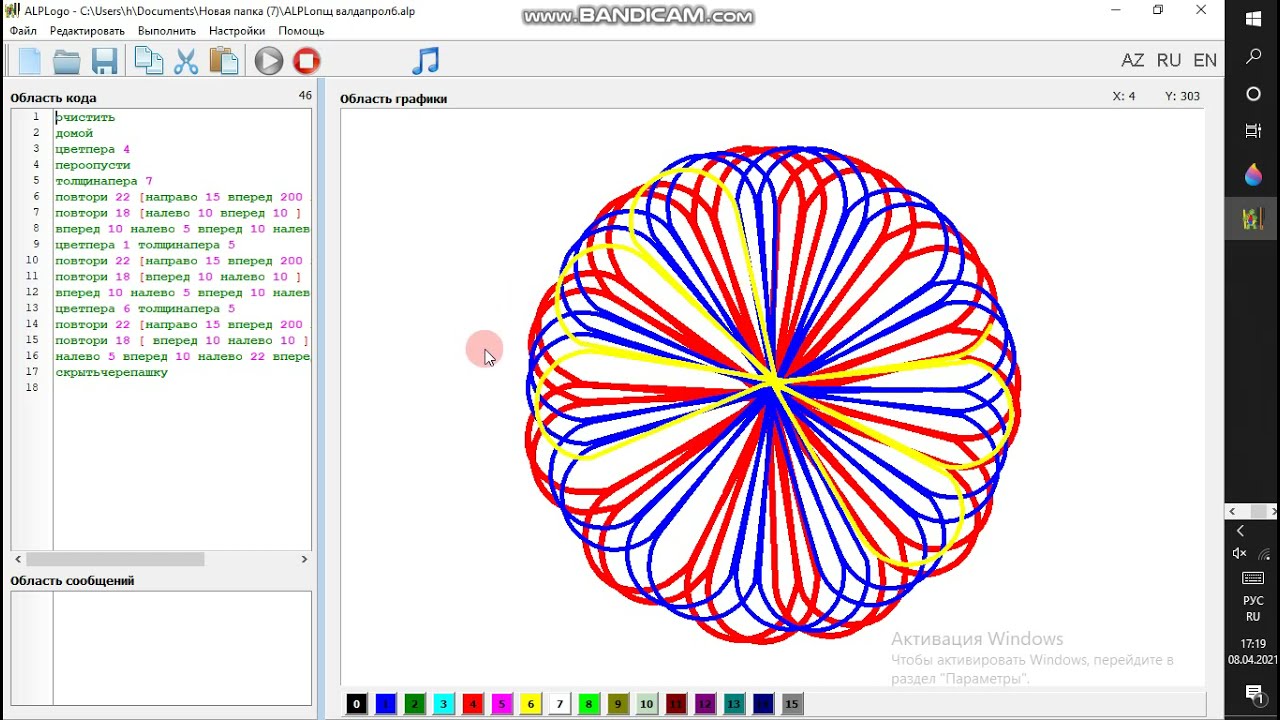Viewport: 1280px width, 720px height.
Task: Click the New file icon
Action: tap(30, 61)
